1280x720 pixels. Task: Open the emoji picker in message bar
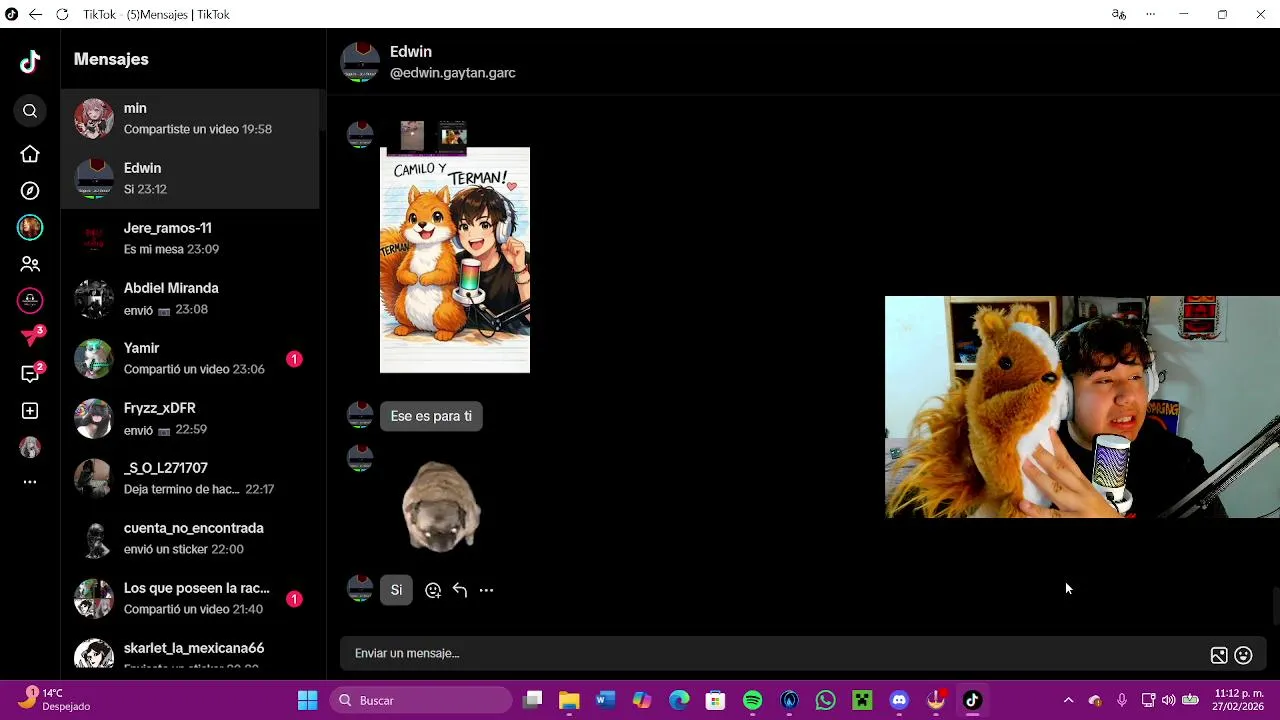pyautogui.click(x=1244, y=655)
